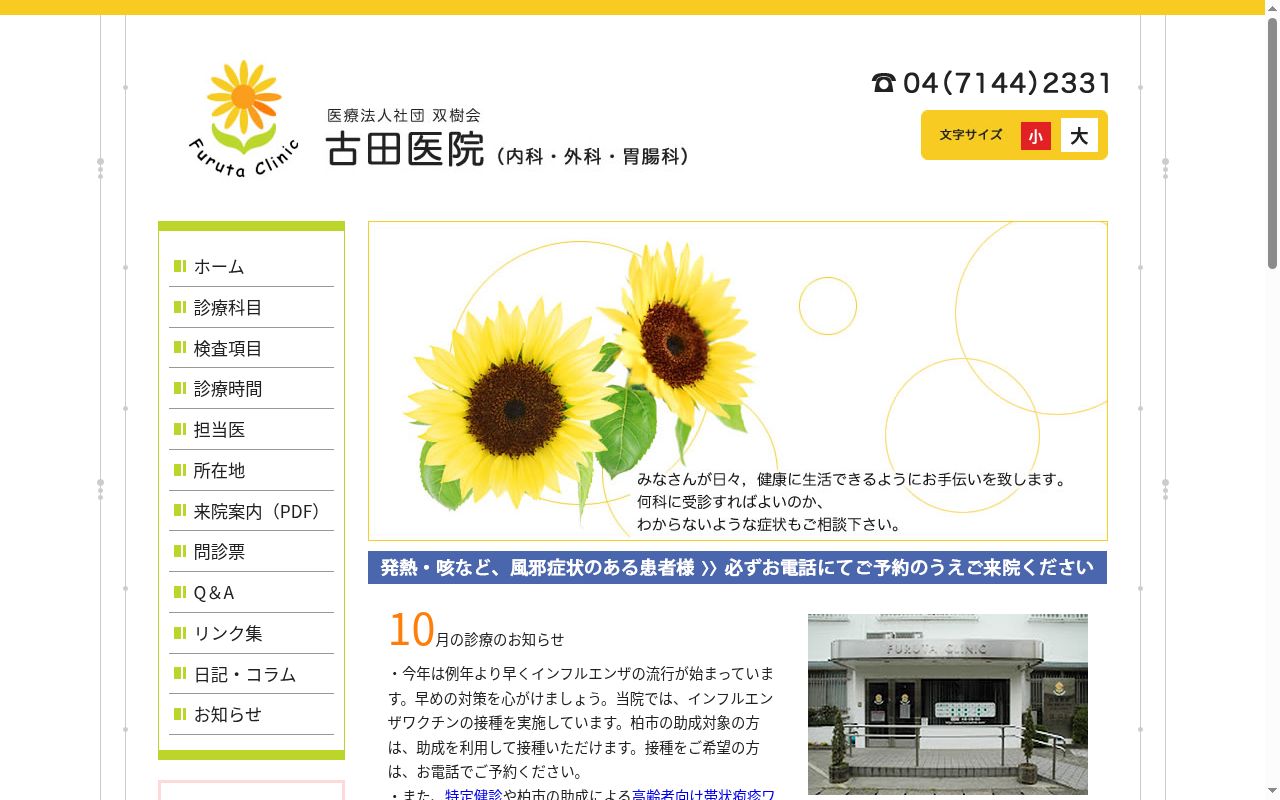Viewport: 1280px width, 800px height.
Task: Open the 来院案内（PDF）link
Action: (251, 511)
